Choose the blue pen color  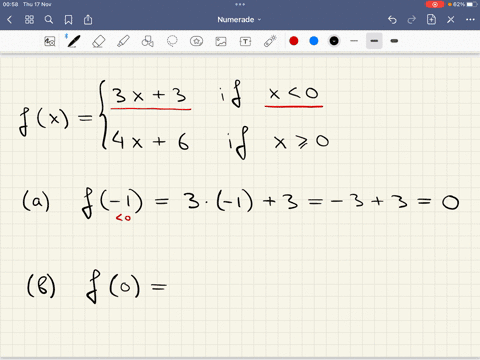pos(314,41)
